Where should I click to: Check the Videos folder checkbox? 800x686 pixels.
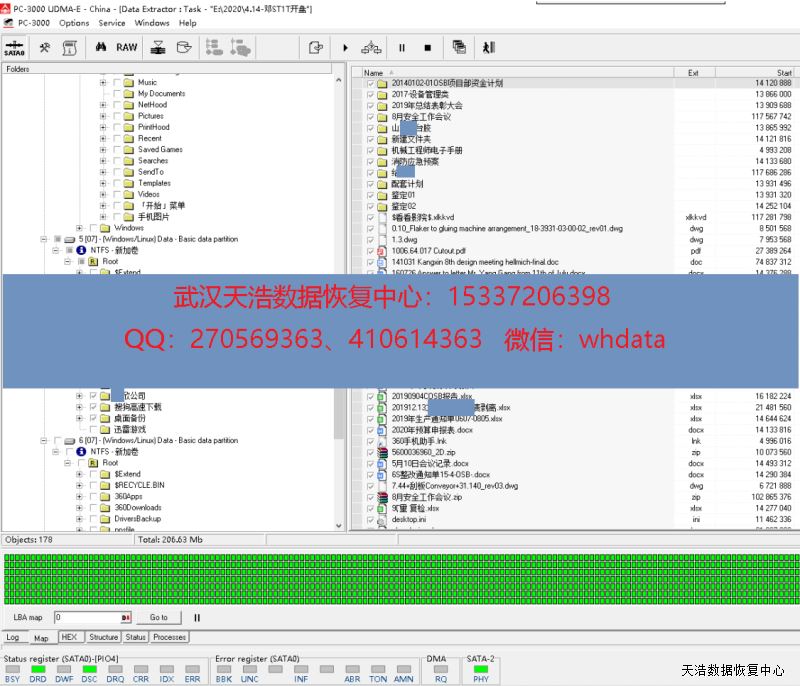click(x=116, y=195)
